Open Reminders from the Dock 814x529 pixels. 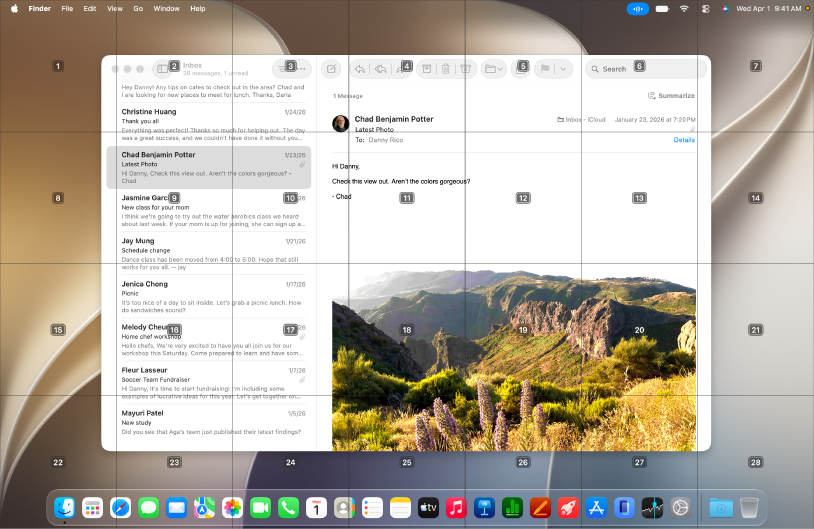372,508
